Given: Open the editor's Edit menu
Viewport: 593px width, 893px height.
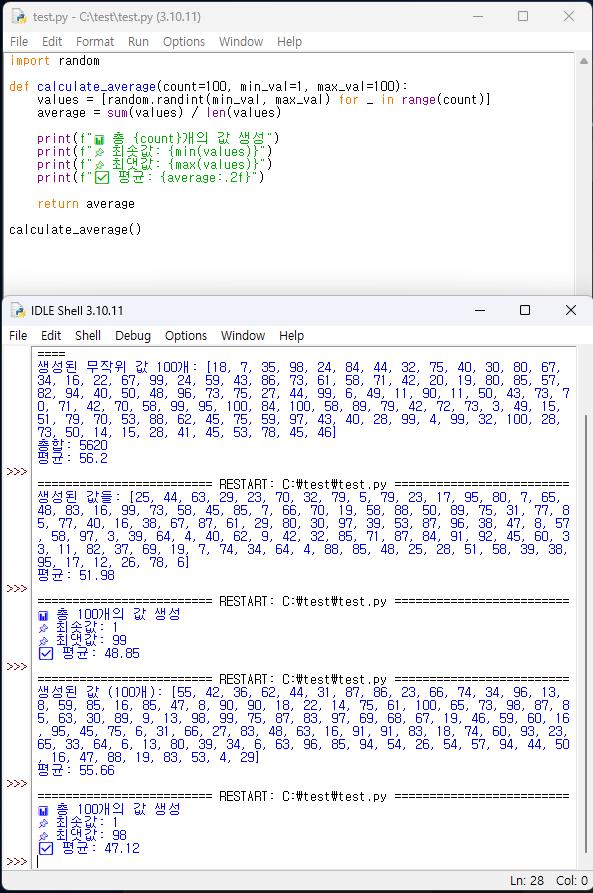Looking at the screenshot, I should [x=52, y=42].
